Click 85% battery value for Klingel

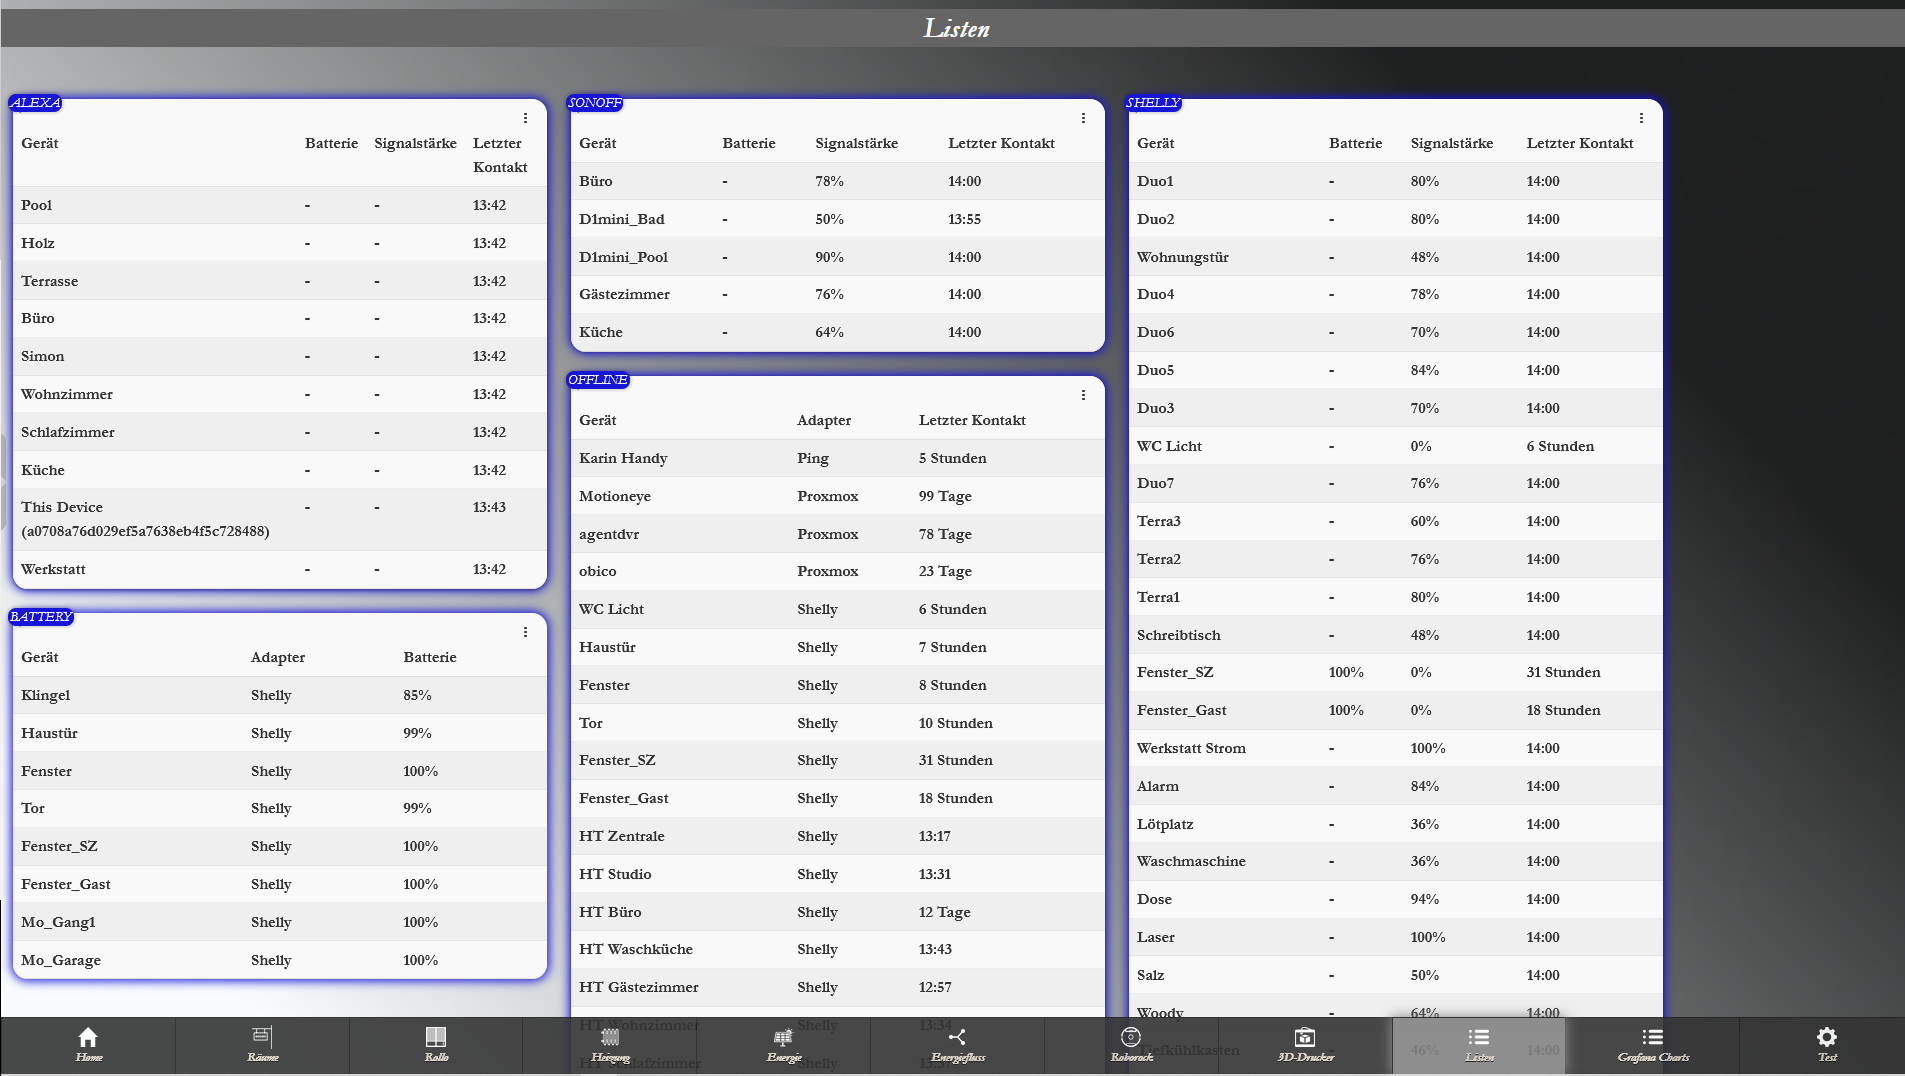[x=417, y=695]
